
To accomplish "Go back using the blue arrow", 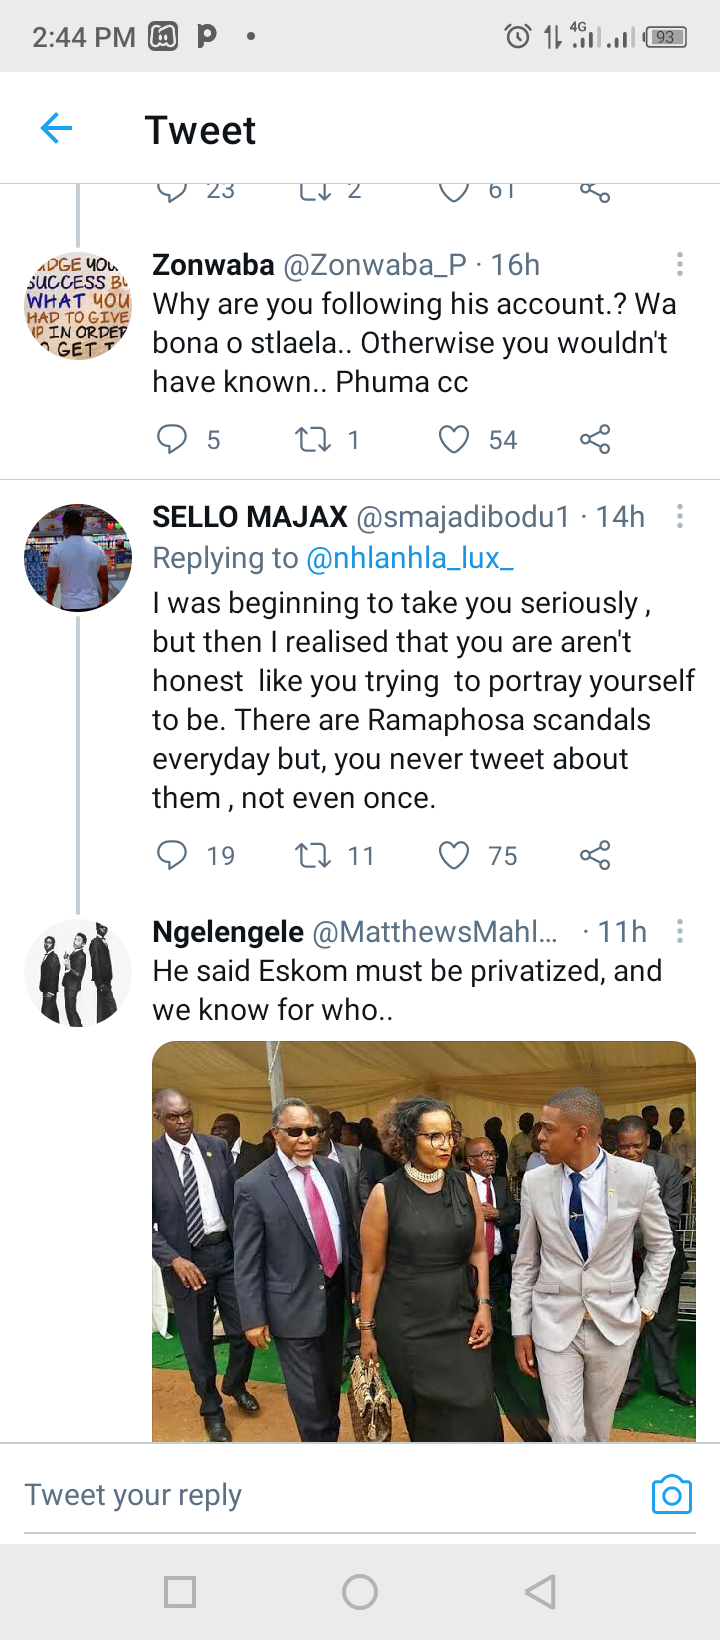I will point(56,128).
